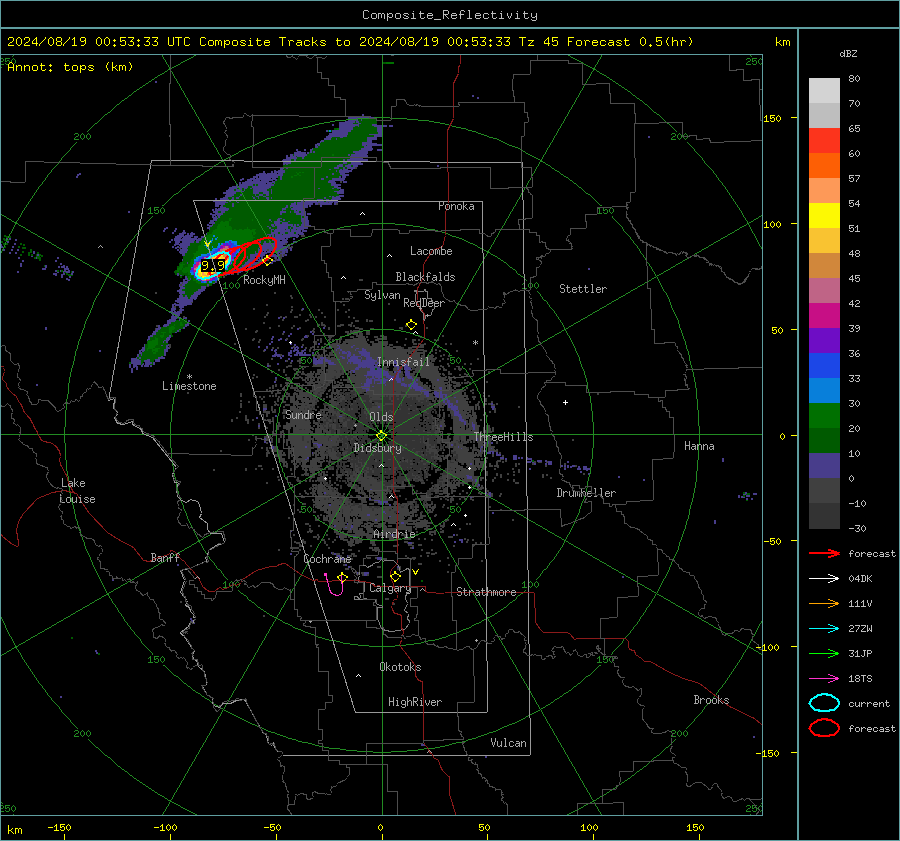
Task: Click the 18TS legend label
Action: point(860,679)
